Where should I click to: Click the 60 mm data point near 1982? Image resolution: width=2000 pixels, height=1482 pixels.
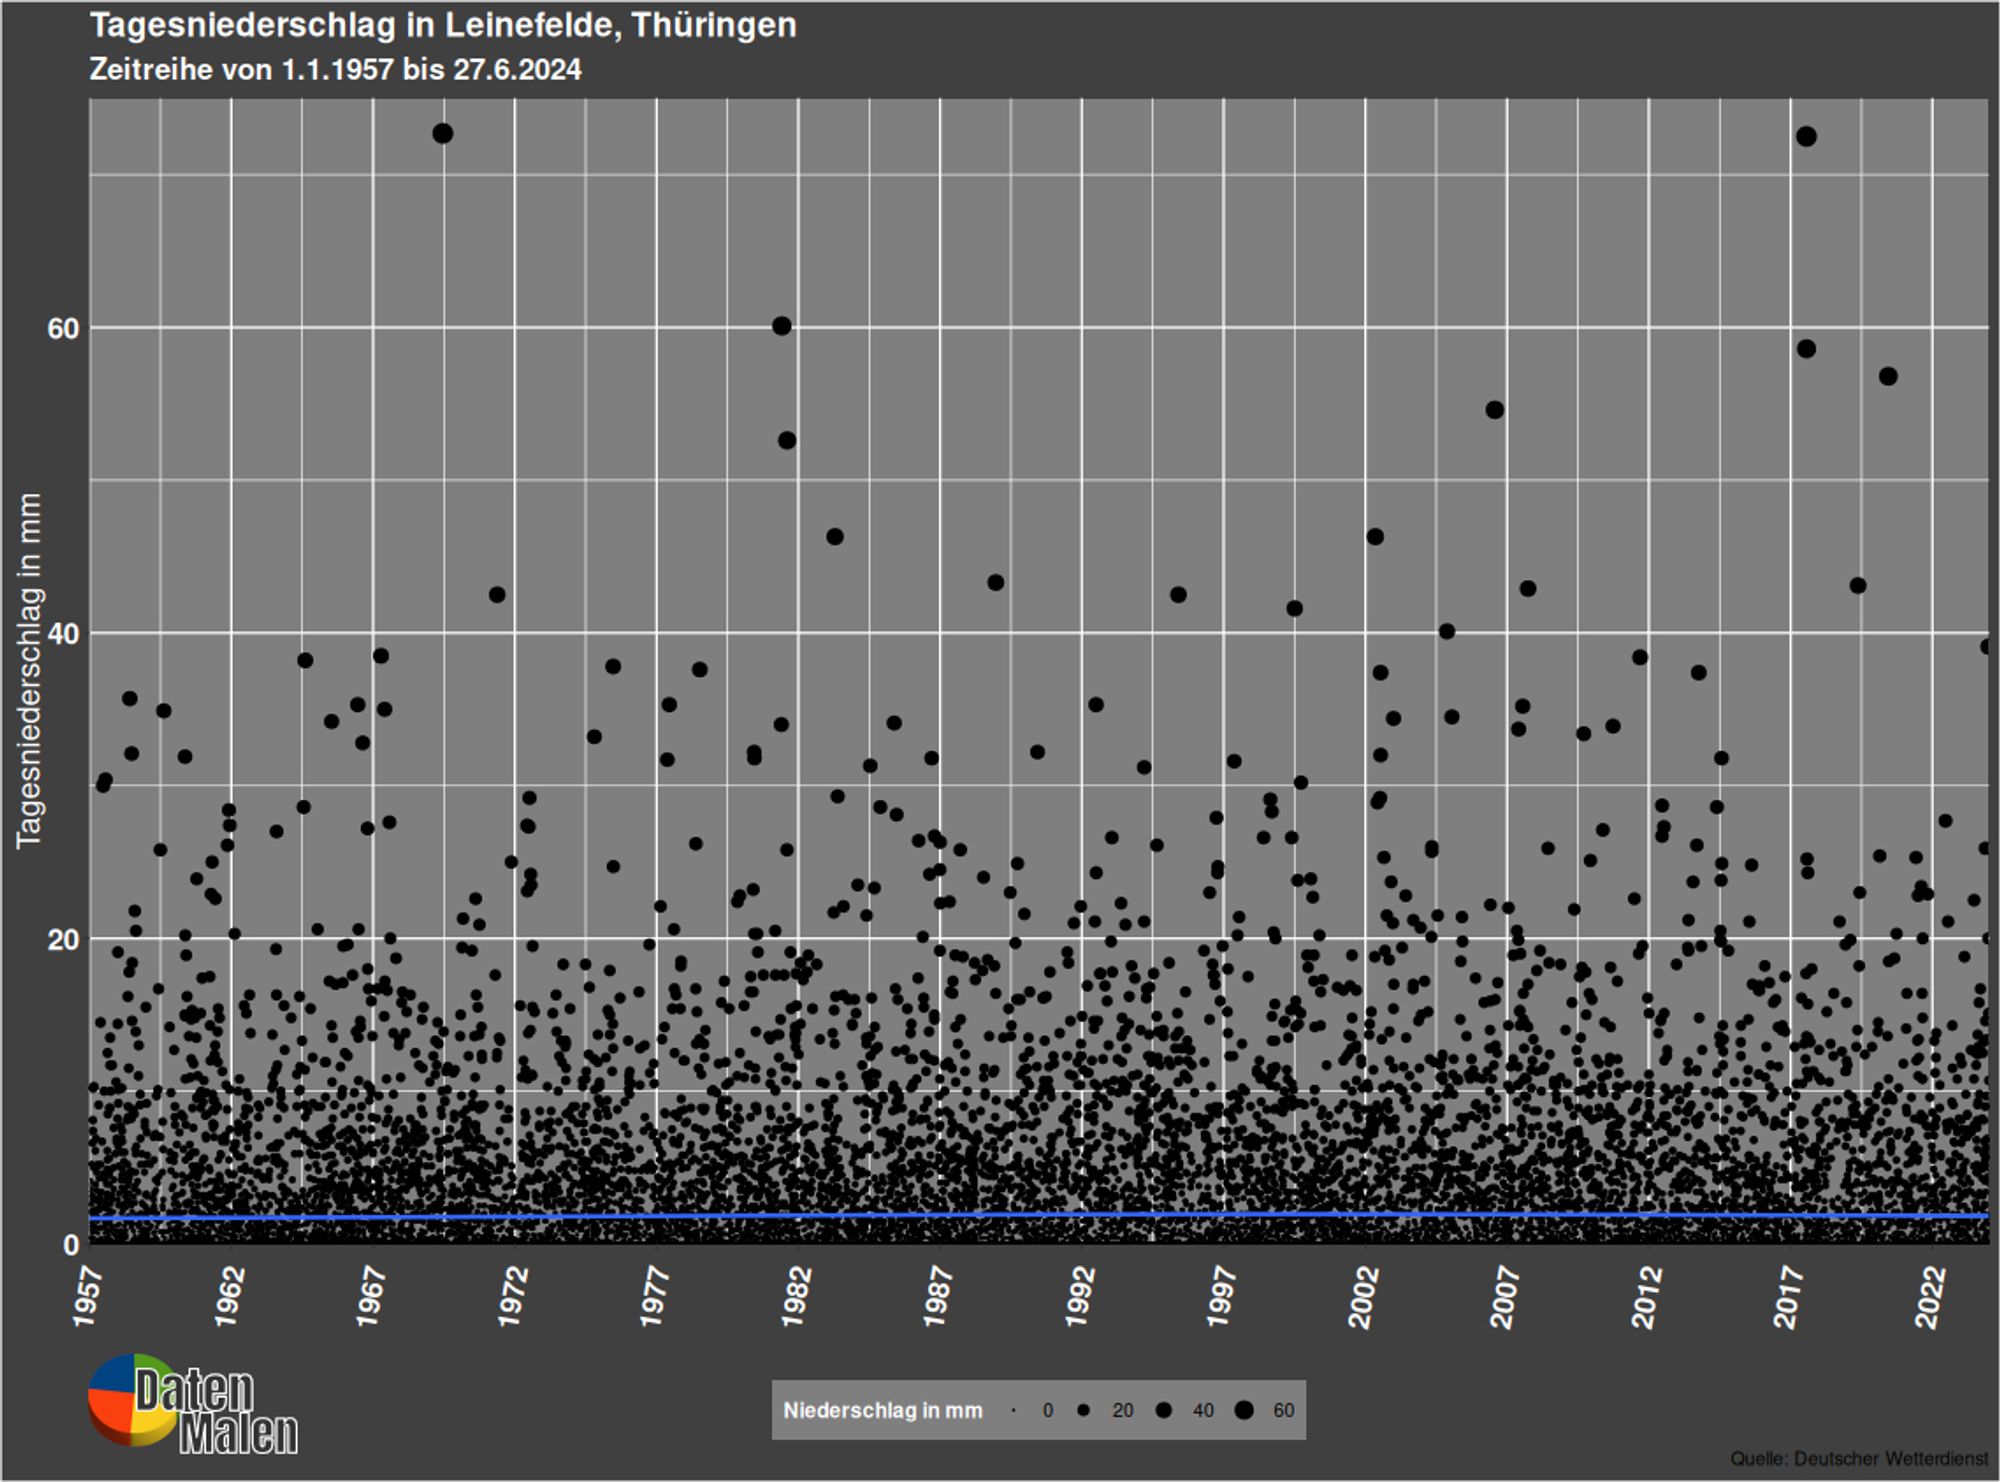(782, 326)
